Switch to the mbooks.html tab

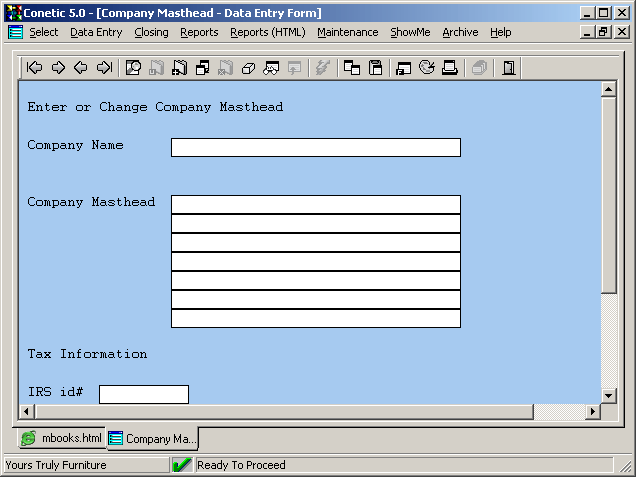click(x=62, y=438)
